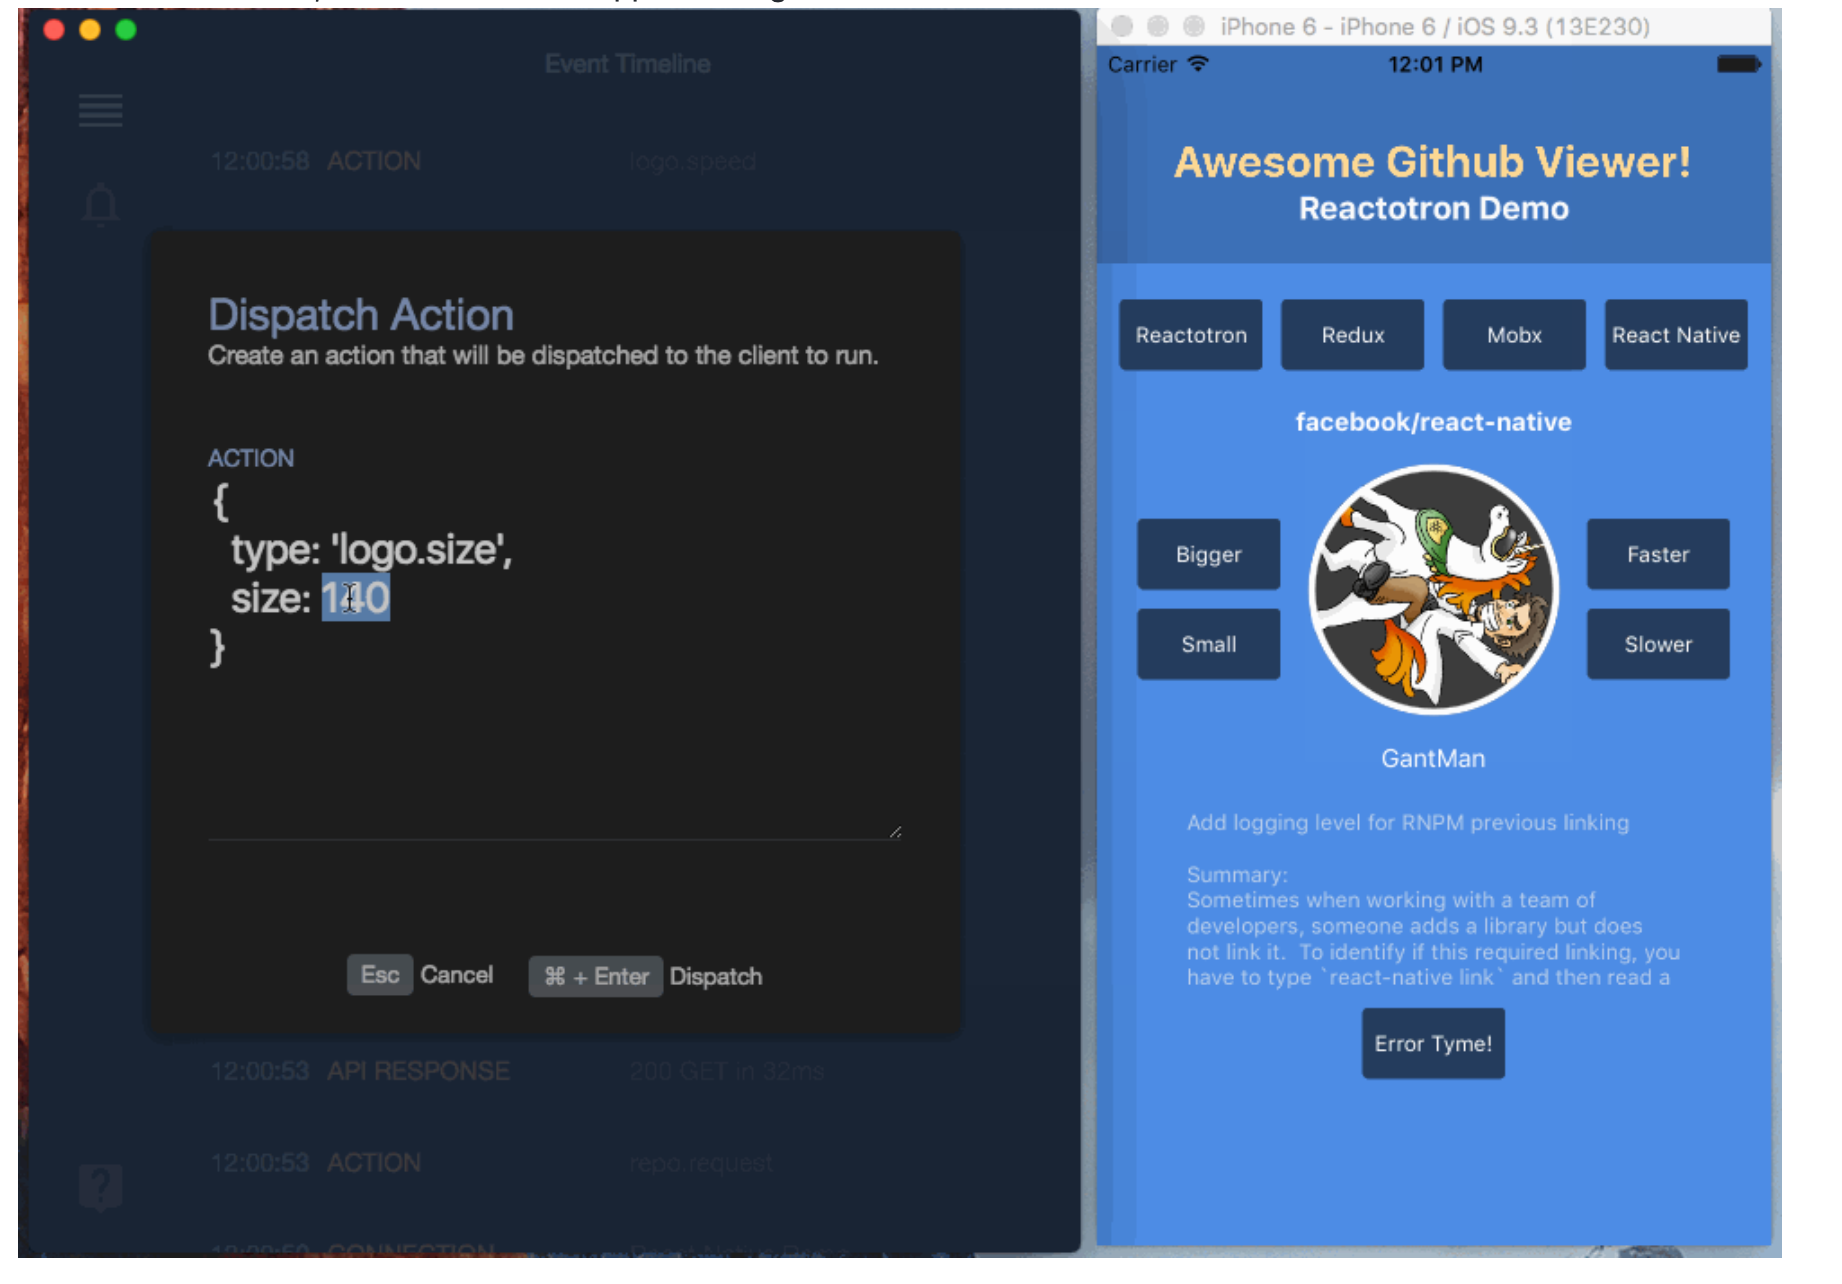Dispatch the action with Cmd+Enter button
This screenshot has width=1842, height=1284.
click(x=645, y=976)
